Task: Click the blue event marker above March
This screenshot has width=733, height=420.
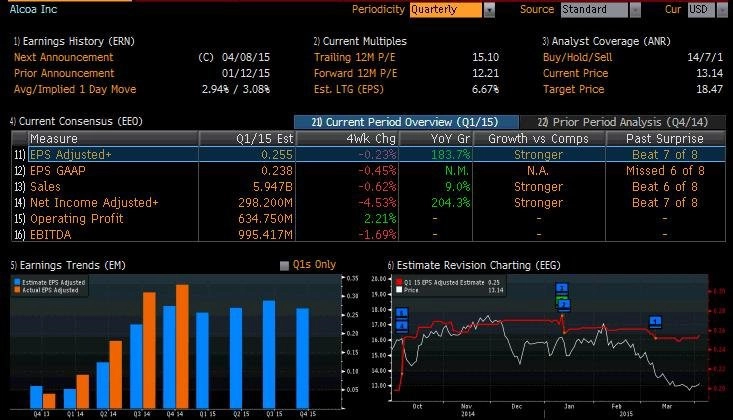Action: pyautogui.click(x=655, y=321)
